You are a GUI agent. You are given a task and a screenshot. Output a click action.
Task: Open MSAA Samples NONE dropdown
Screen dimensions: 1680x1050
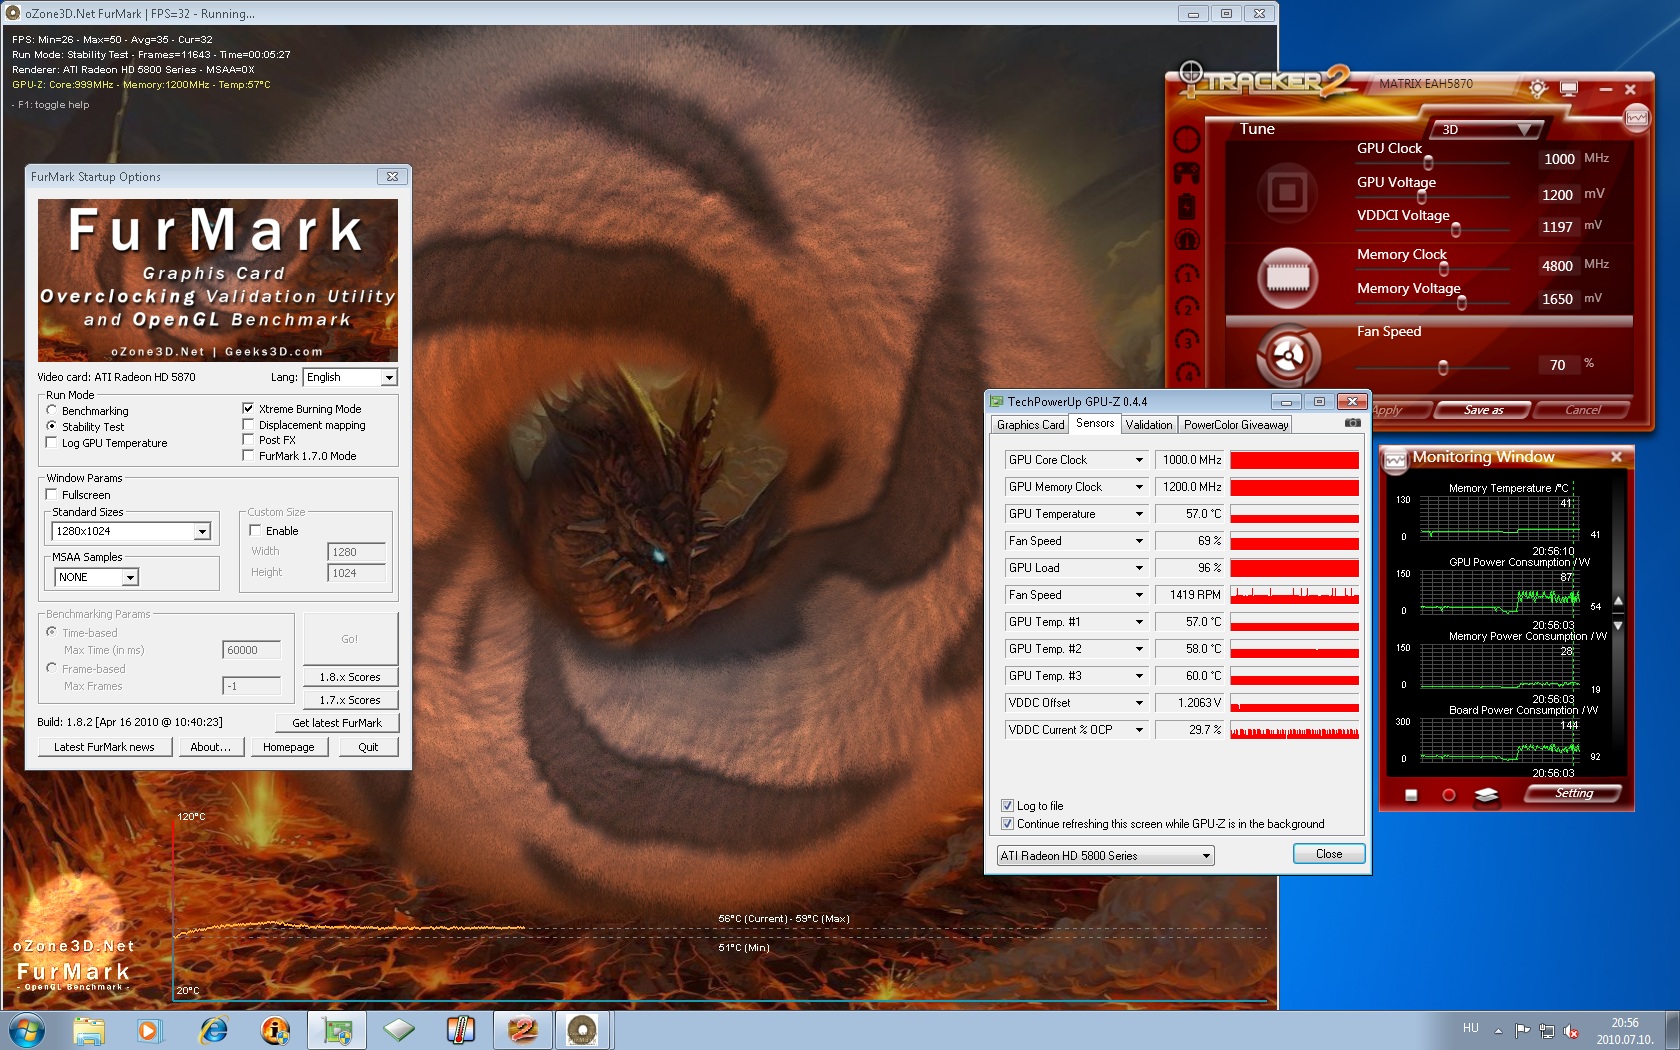coord(96,577)
